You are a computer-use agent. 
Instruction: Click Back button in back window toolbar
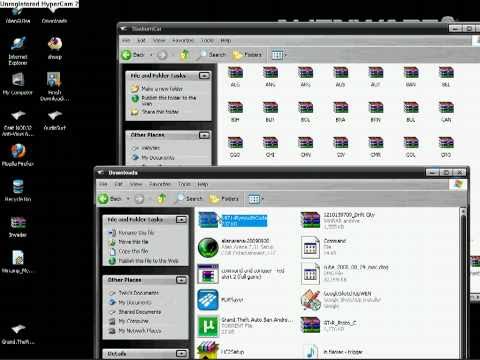pyautogui.click(x=133, y=55)
